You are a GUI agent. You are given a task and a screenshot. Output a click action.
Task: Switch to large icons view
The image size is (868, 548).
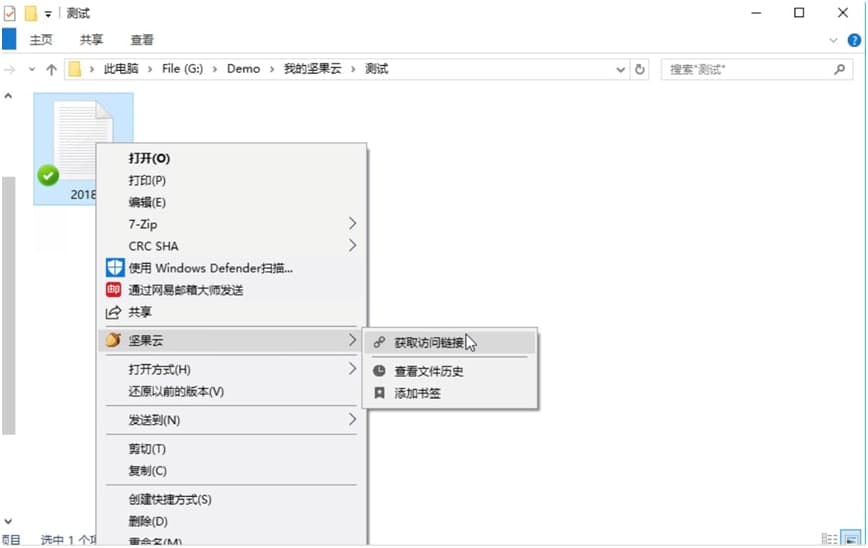pos(851,539)
